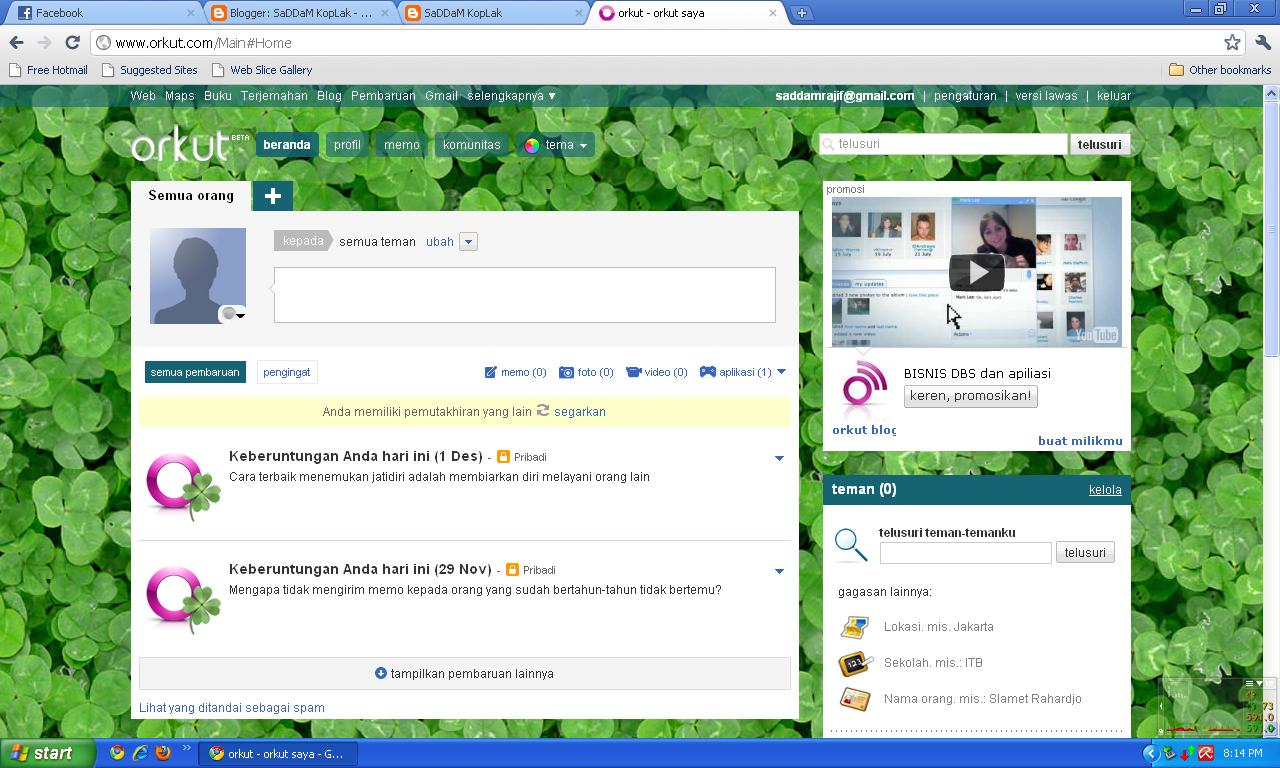Open Terjemahan from the top bar

(x=274, y=96)
